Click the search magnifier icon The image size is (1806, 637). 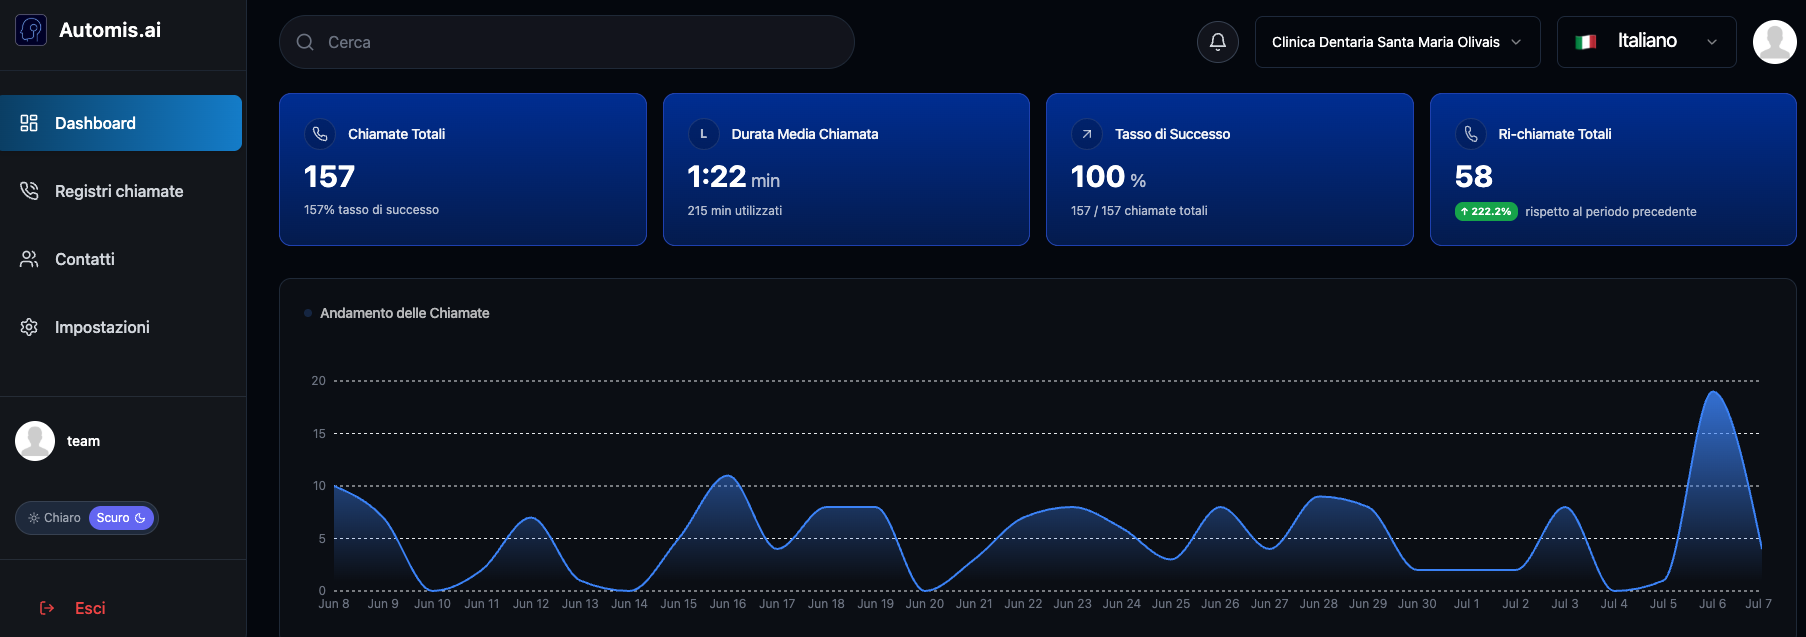click(x=305, y=42)
